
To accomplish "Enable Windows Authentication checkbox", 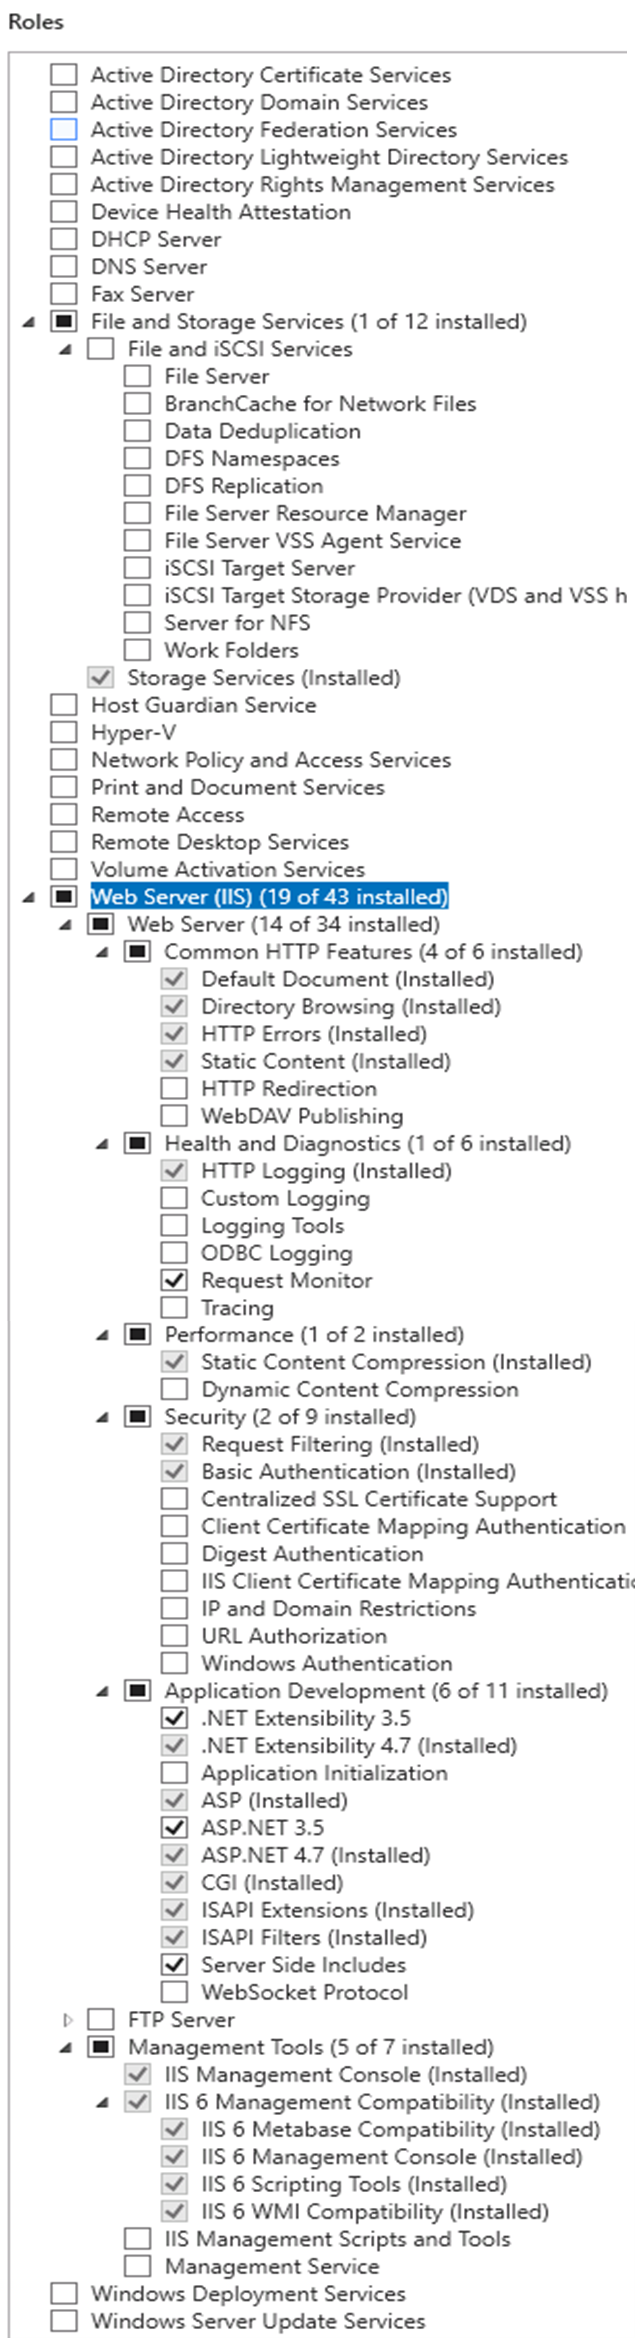I will click(174, 1663).
